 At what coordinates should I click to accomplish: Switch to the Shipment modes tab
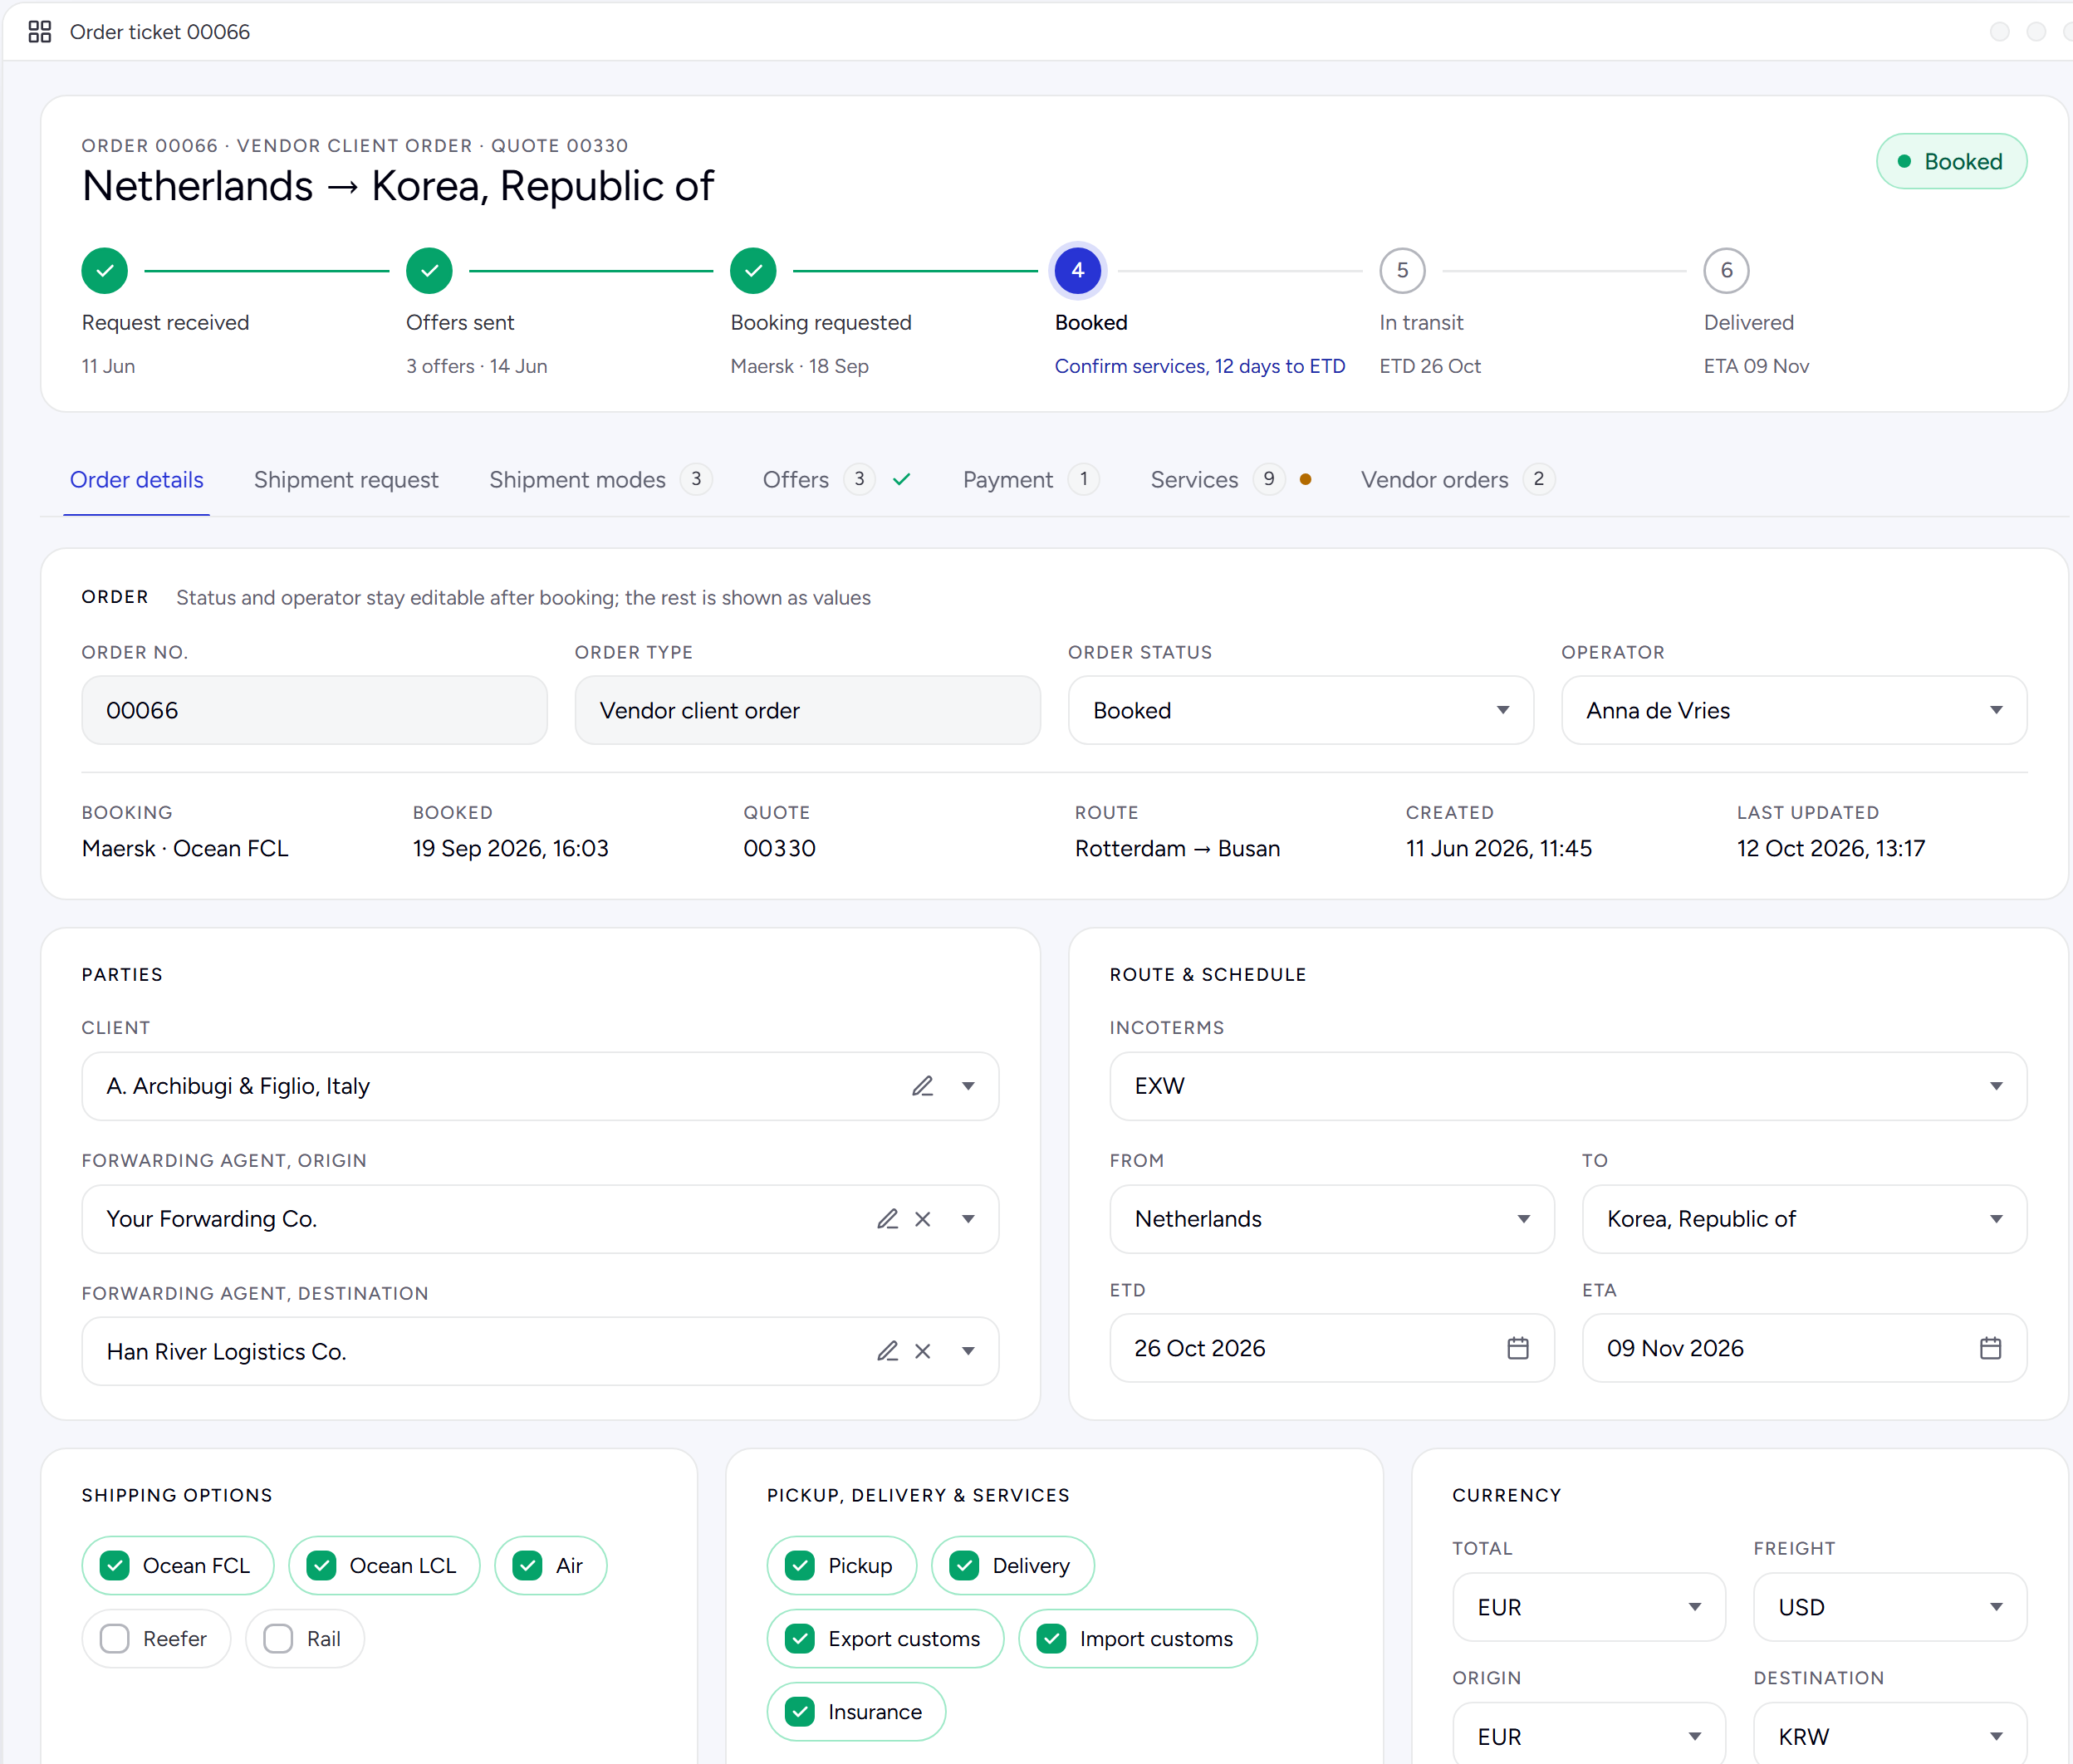point(600,480)
